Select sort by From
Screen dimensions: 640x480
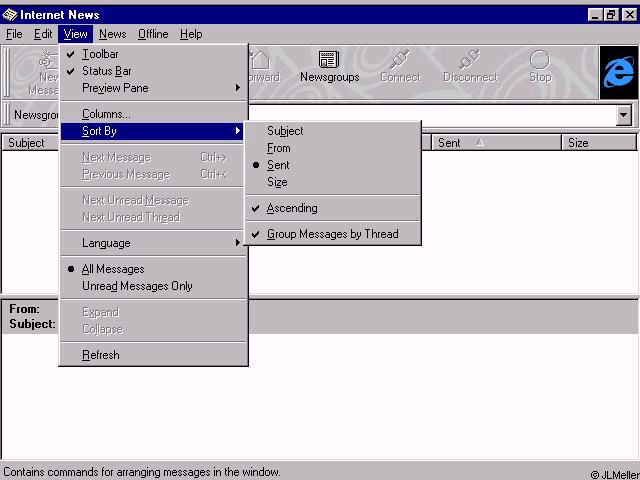point(333,148)
